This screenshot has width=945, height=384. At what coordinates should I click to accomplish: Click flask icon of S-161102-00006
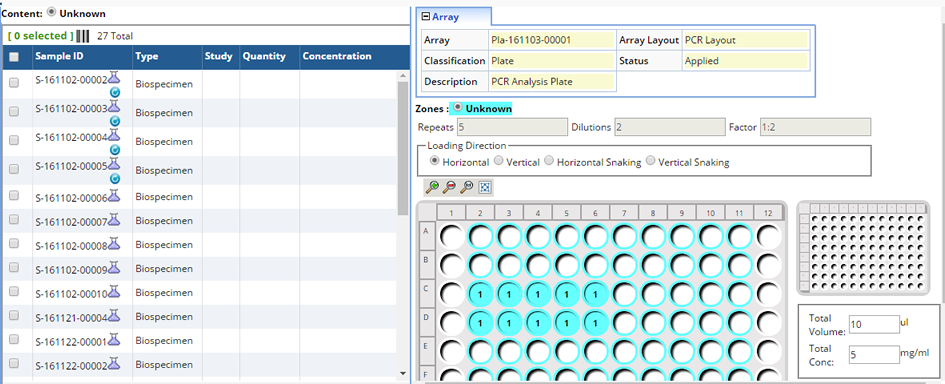114,195
